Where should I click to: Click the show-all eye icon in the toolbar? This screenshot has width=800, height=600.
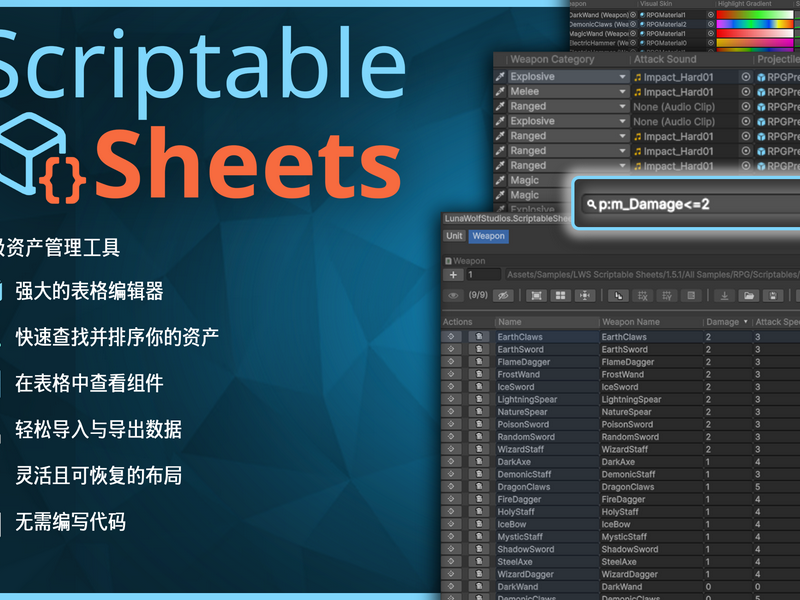pyautogui.click(x=453, y=295)
